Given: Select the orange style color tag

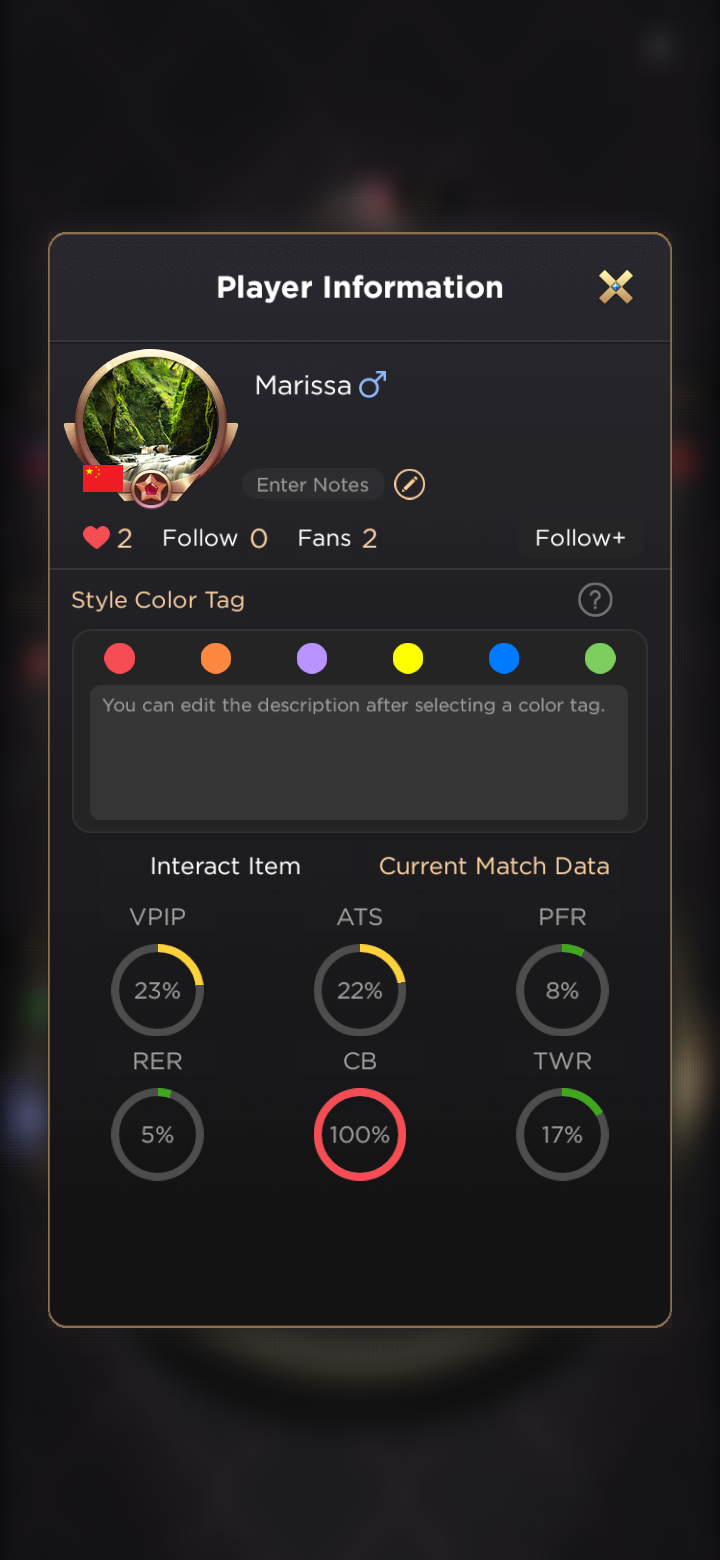Looking at the screenshot, I should [216, 659].
